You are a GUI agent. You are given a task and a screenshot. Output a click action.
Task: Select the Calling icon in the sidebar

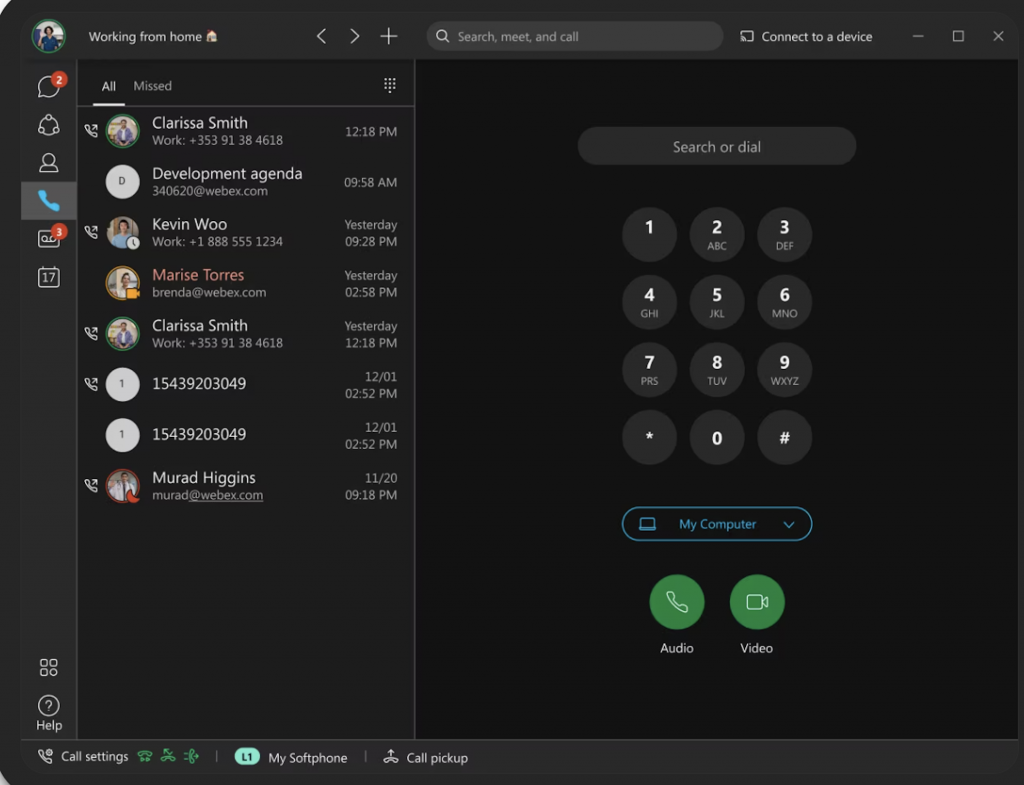click(48, 200)
